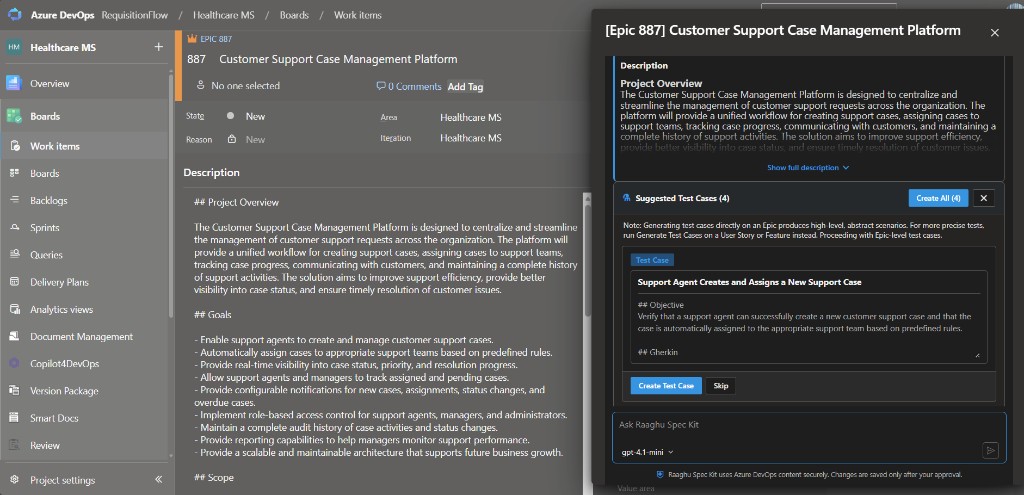Click the person icon beside No one selected
This screenshot has height=495, width=1024.
(200, 86)
